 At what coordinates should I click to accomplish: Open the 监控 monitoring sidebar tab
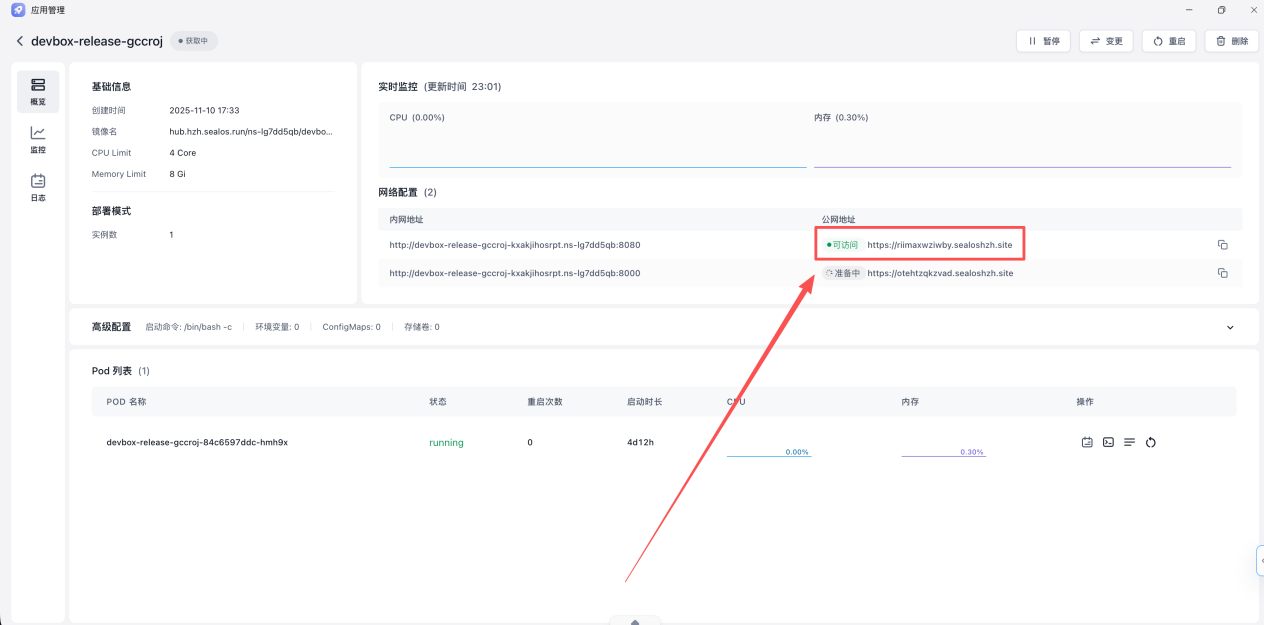click(38, 139)
